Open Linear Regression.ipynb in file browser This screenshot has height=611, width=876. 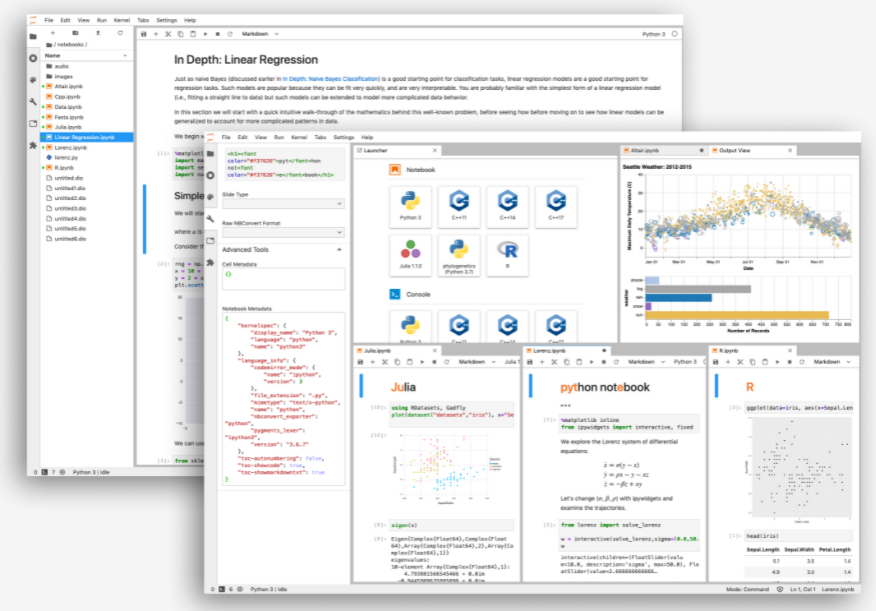click(84, 136)
